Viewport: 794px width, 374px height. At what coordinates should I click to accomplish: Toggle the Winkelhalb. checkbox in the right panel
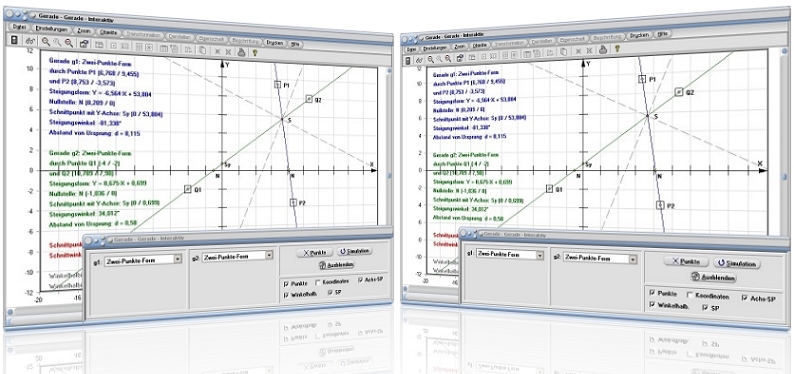653,305
